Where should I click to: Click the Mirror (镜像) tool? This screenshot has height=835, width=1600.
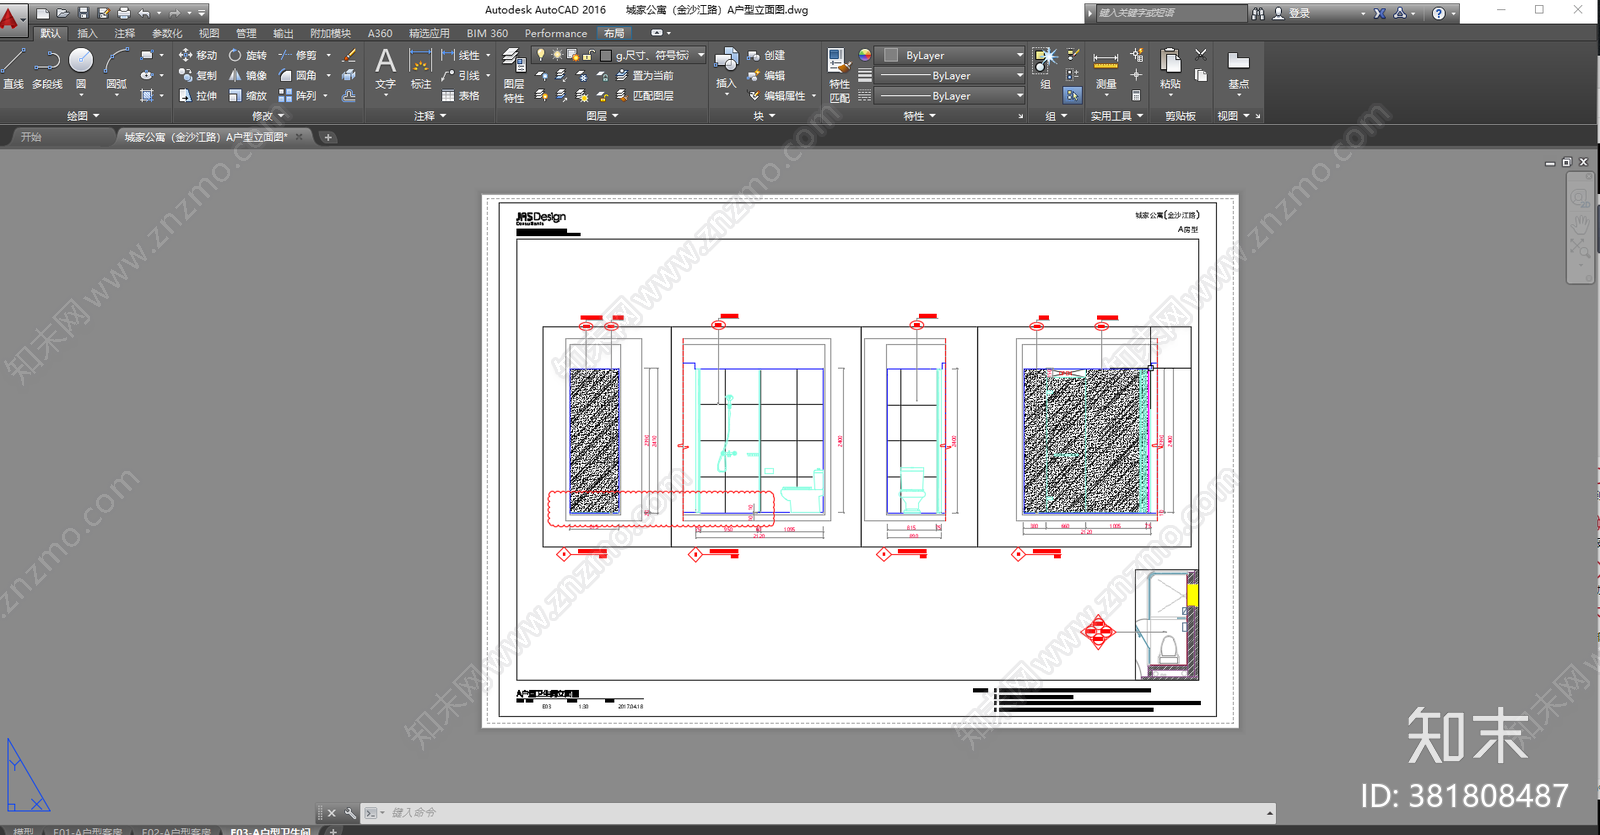pos(248,75)
